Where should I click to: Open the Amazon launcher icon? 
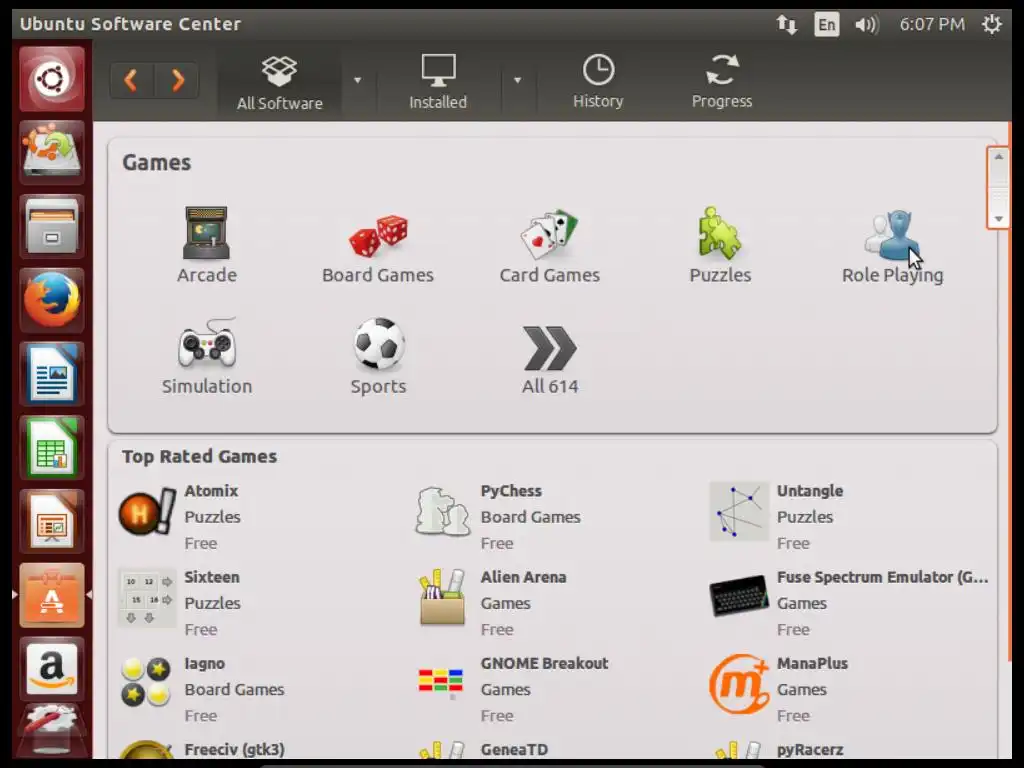coord(52,669)
